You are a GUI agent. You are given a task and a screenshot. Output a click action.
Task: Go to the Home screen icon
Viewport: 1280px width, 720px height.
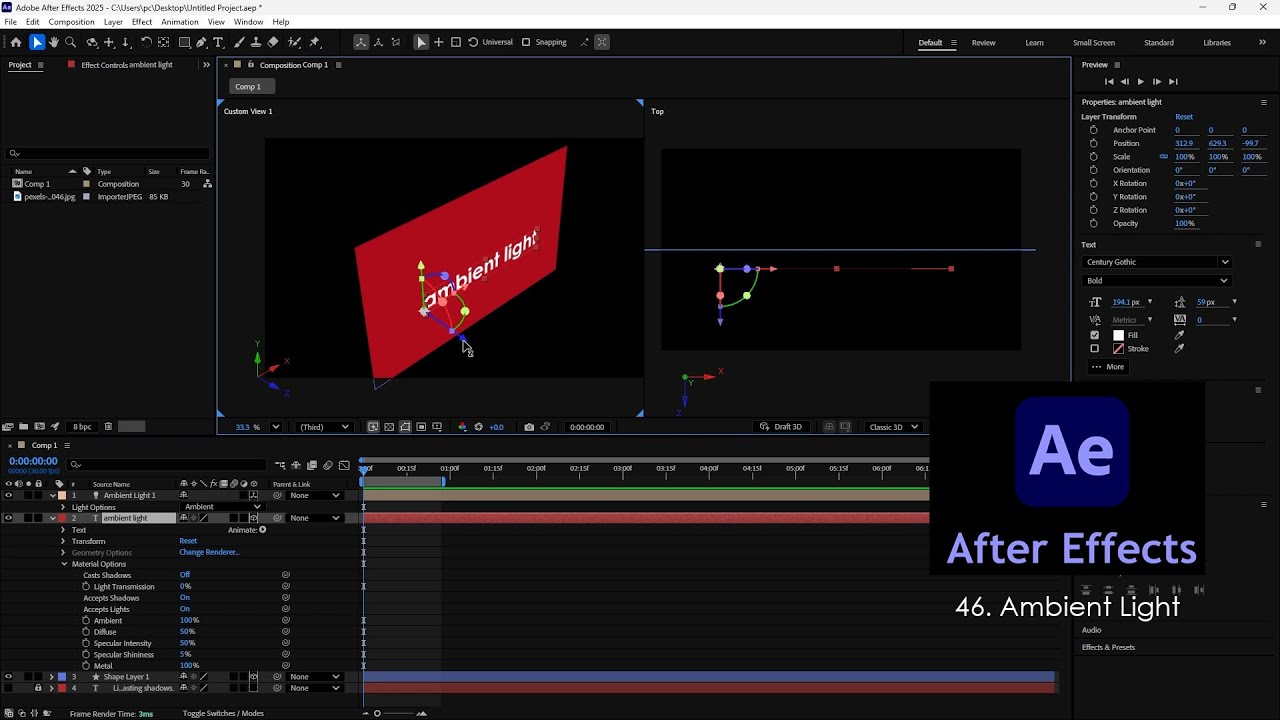(16, 42)
